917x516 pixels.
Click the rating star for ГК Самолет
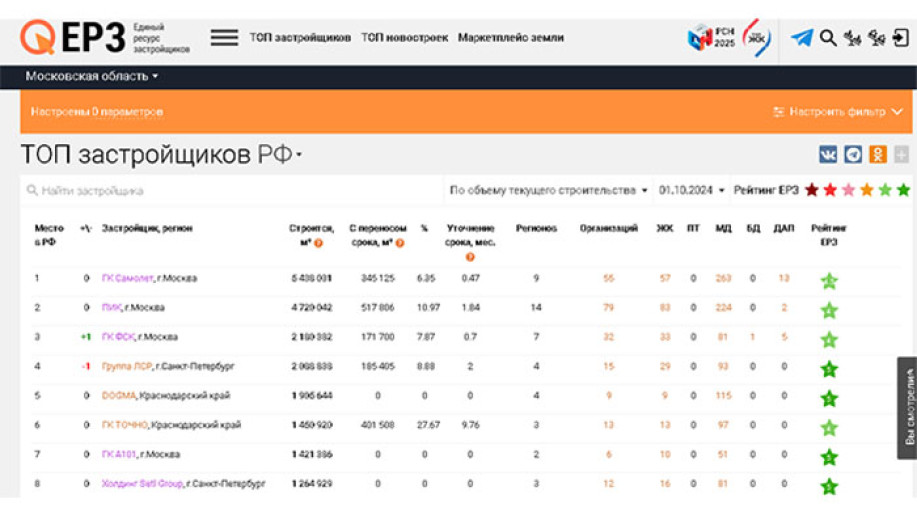point(828,281)
